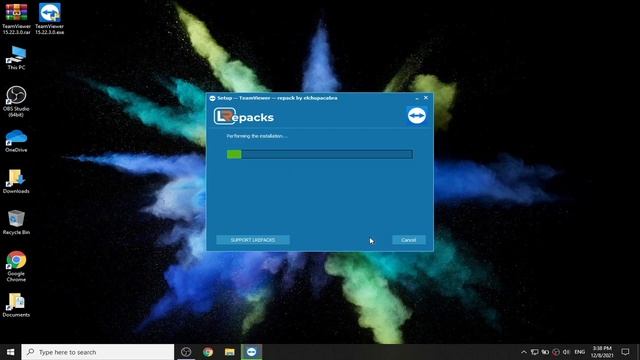Open OneDrive desktop shortcut
The image size is (640, 360).
tap(16, 141)
